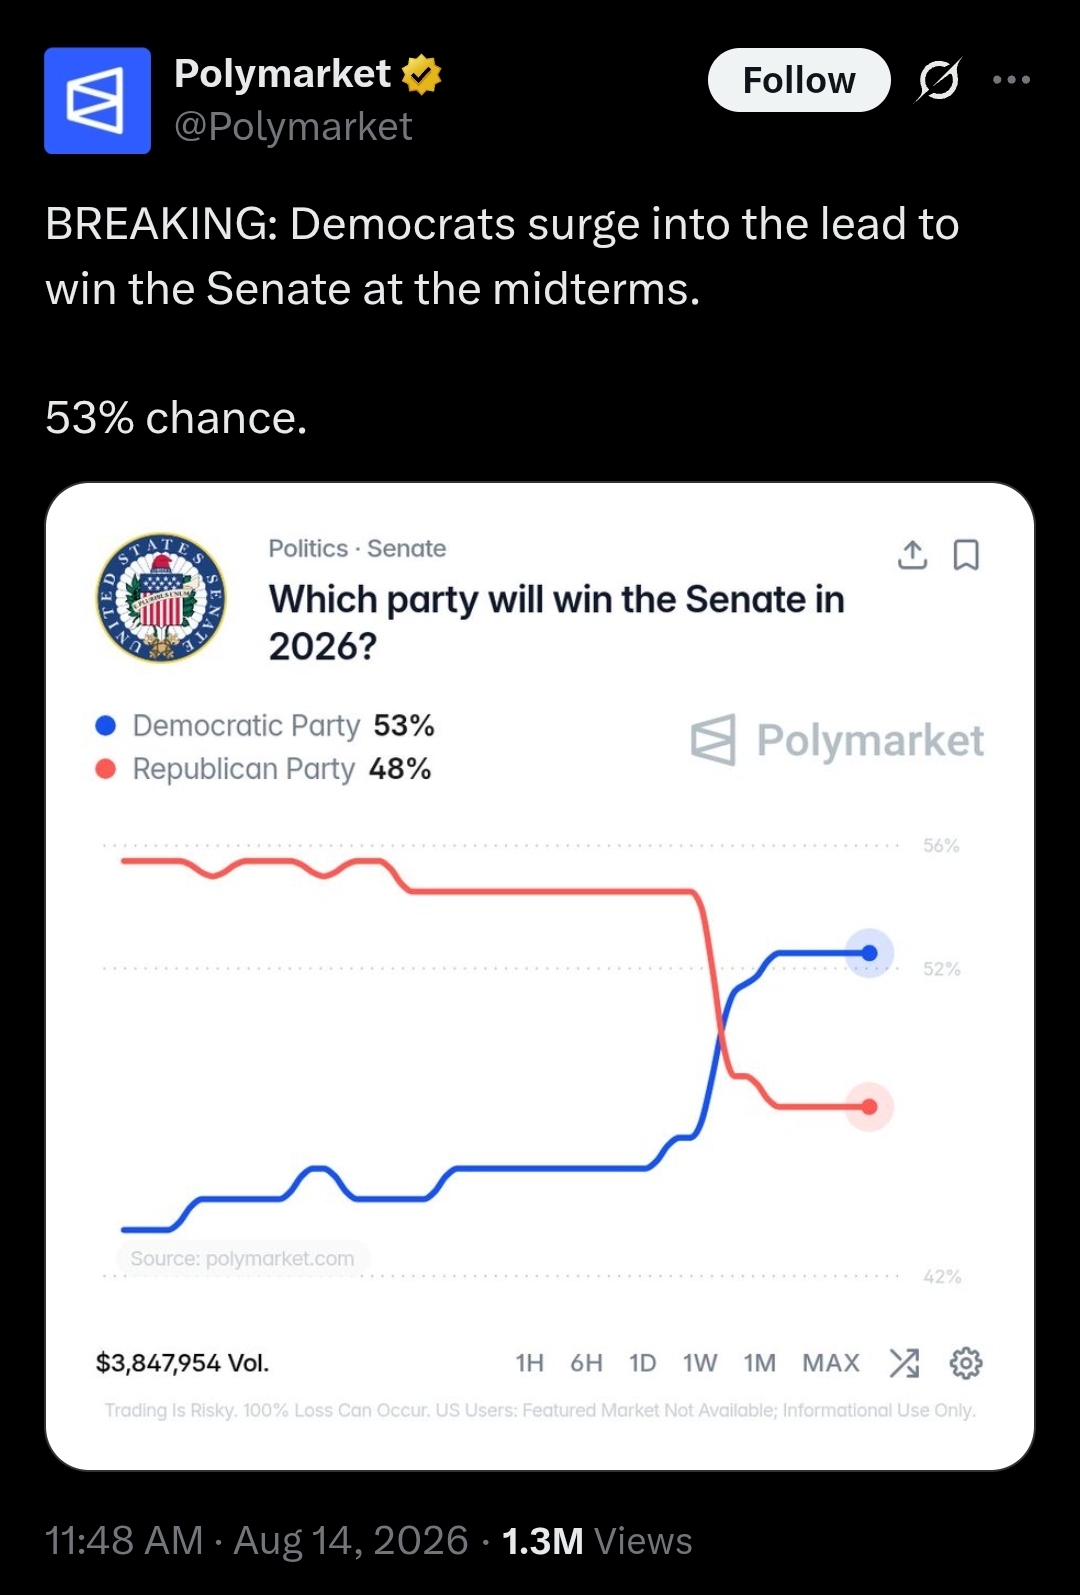Click the gold verified badge
The width and height of the screenshot is (1080, 1595).
pyautogui.click(x=422, y=75)
